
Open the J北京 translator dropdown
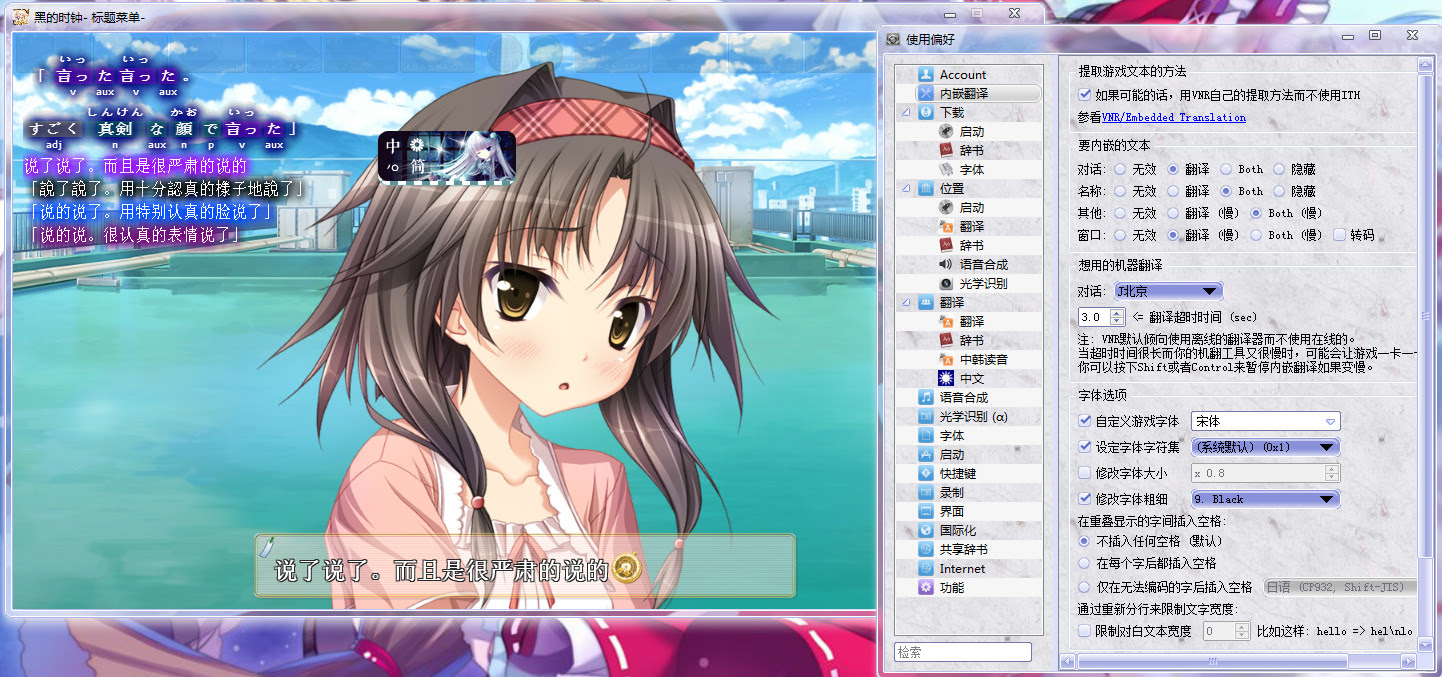pos(1167,291)
